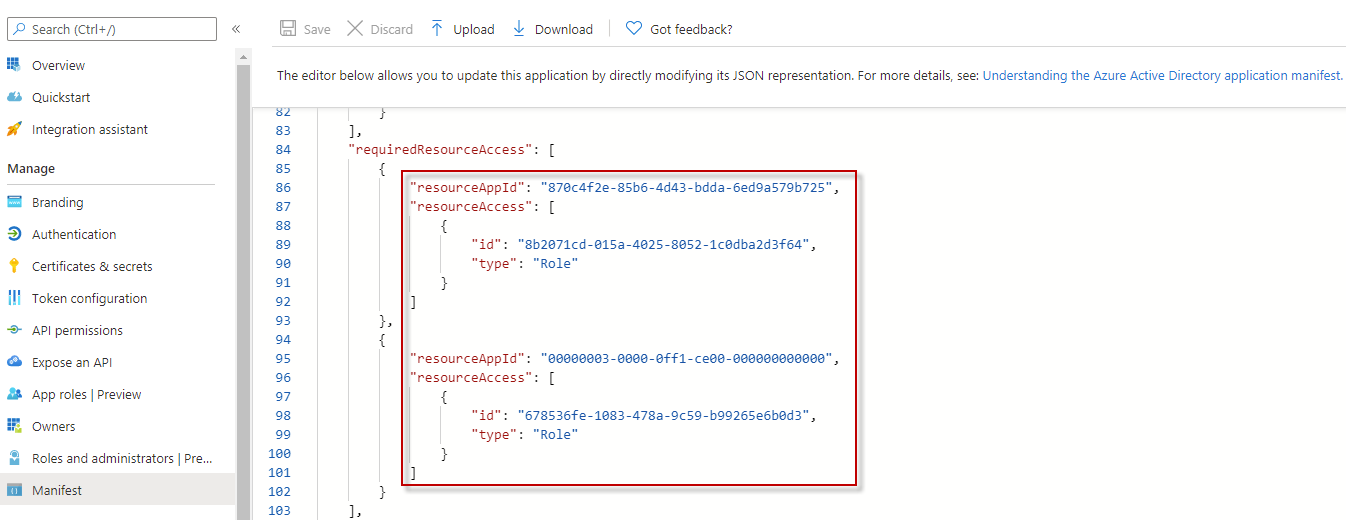
Task: Click resourceAppId value 870c4f2e-85b6-4d43-bdda-6ed9a579b725
Action: 685,187
